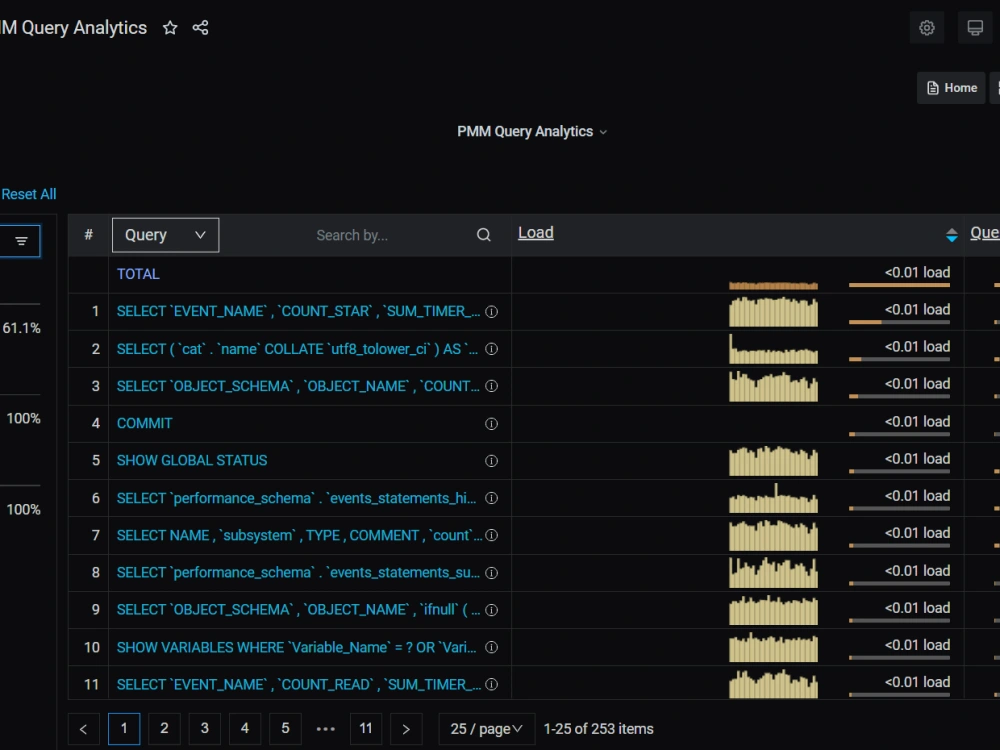Open info icon for query row 2

491,349
